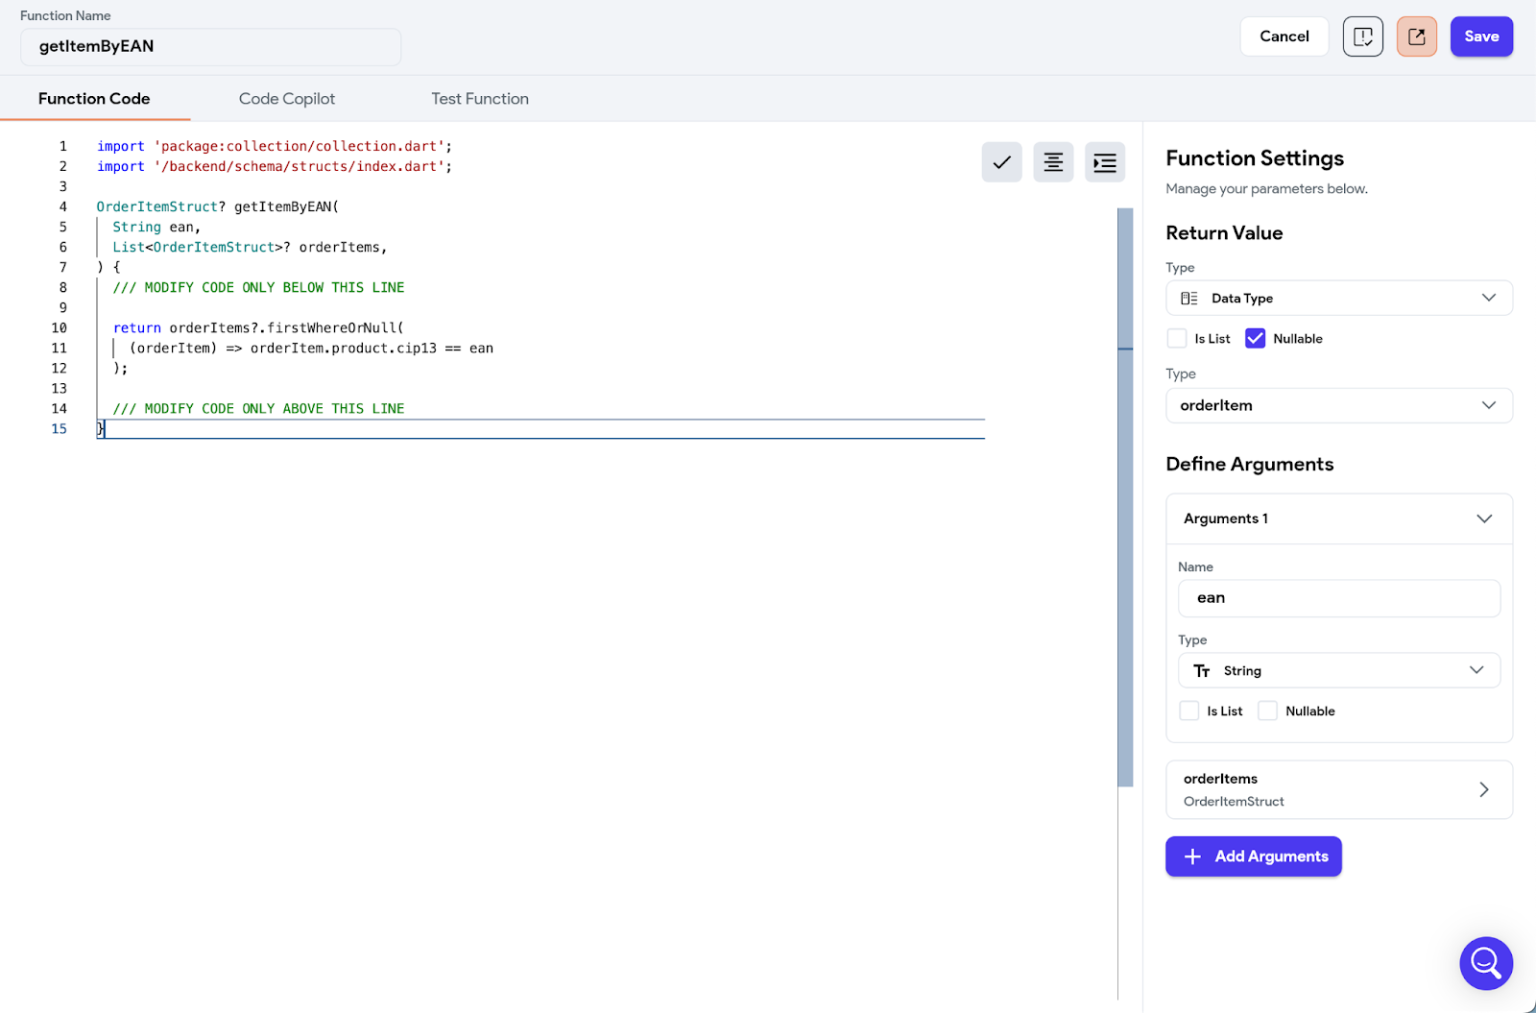This screenshot has height=1013, width=1536.
Task: Expand the orderItems OrderItemStruct argument
Action: tap(1484, 789)
